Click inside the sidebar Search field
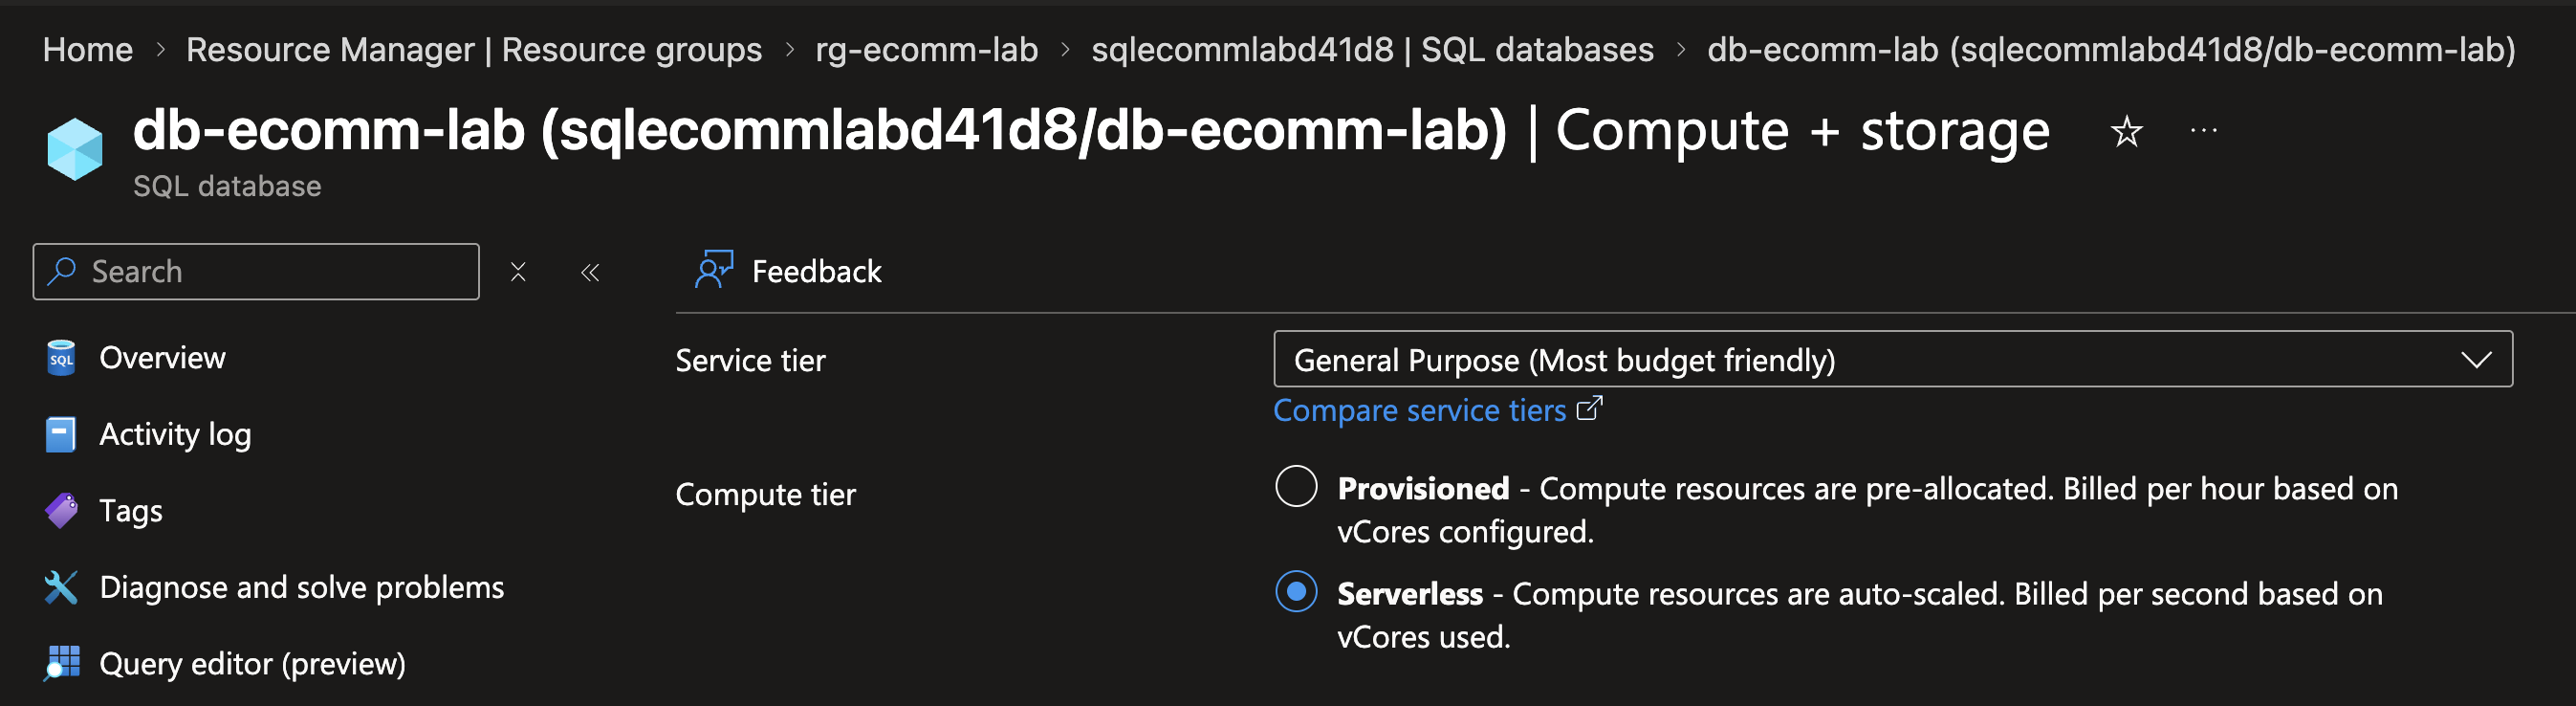Viewport: 2576px width, 706px height. click(270, 272)
